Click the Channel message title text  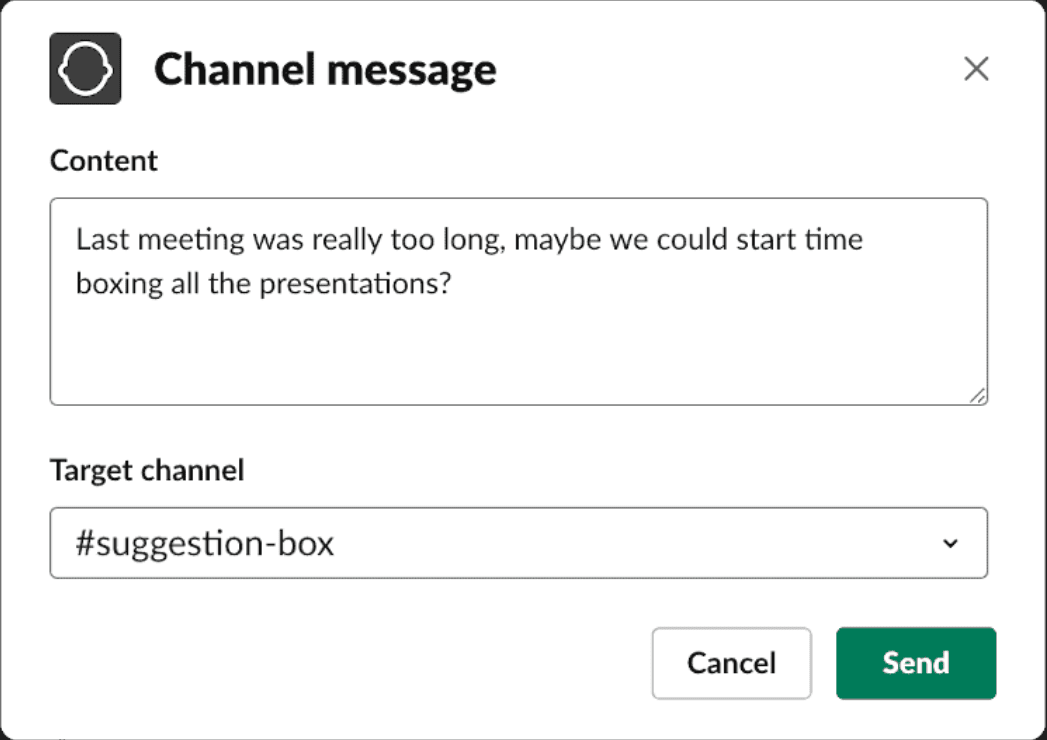pos(325,69)
